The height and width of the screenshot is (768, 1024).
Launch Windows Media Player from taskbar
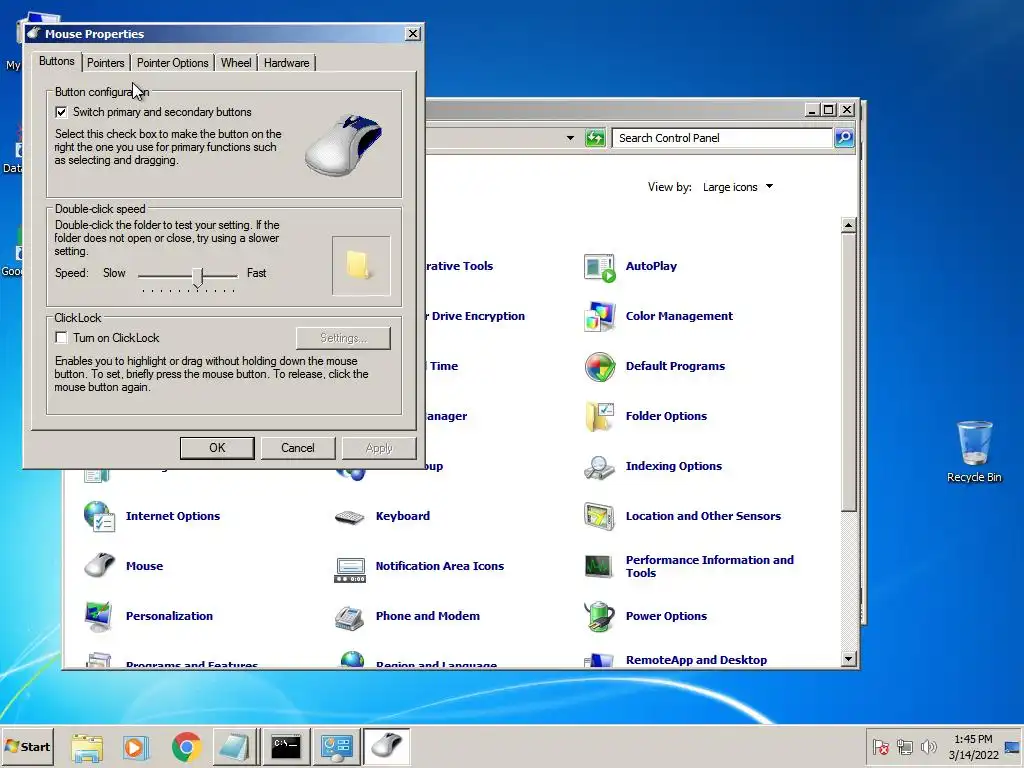tap(136, 746)
